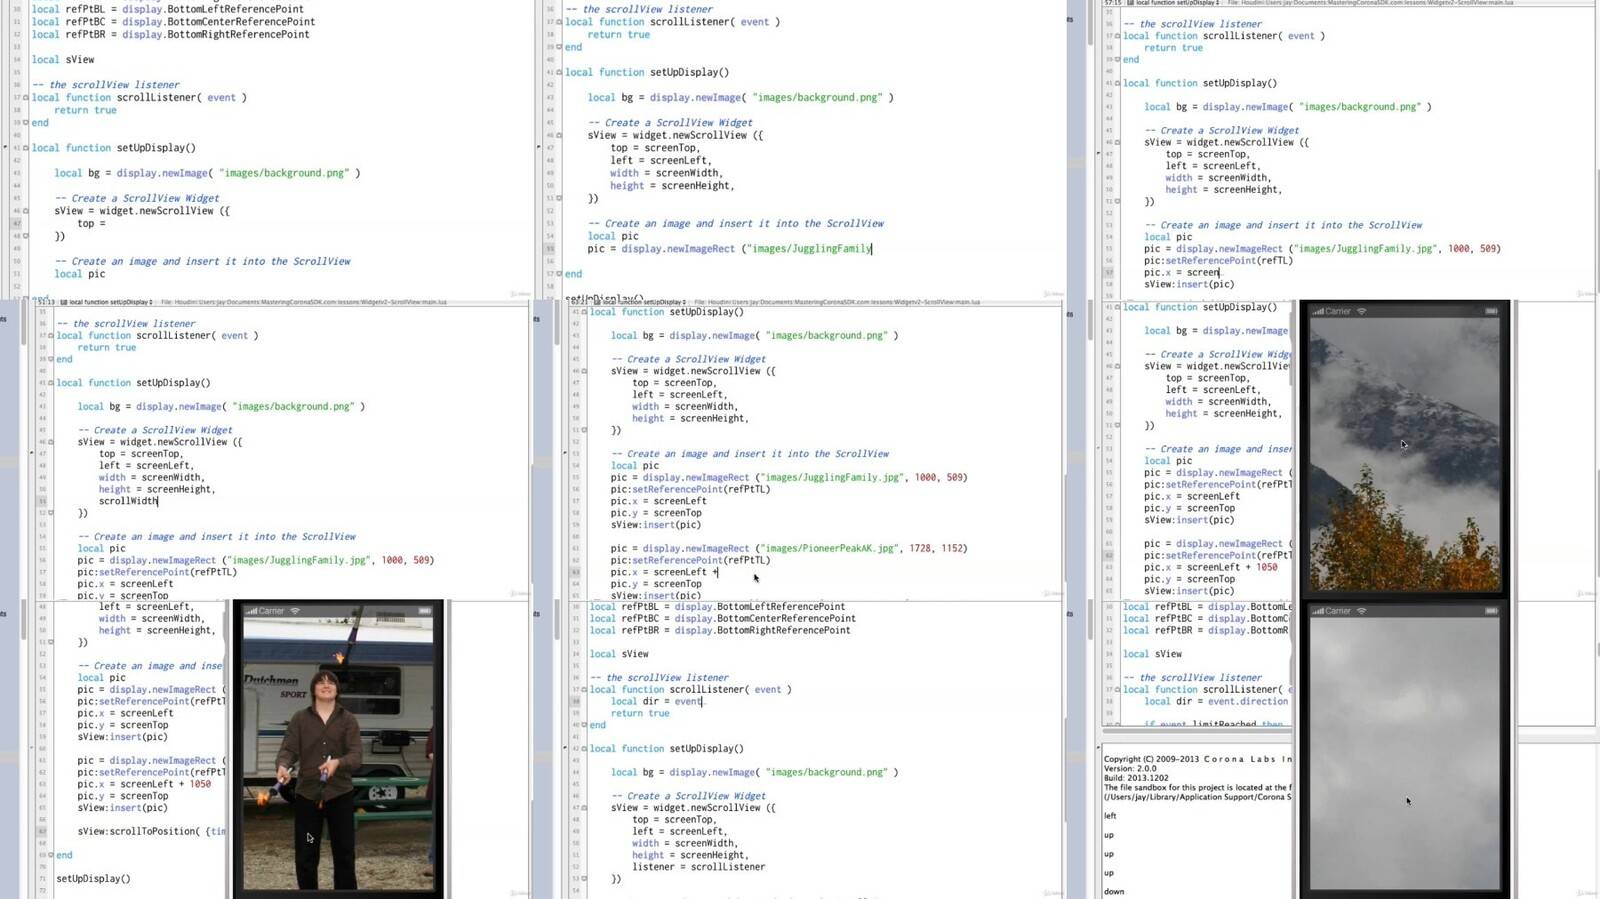Collapse scrollListener fold in the 'pic.x = screen' pane

[x=1117, y=36]
